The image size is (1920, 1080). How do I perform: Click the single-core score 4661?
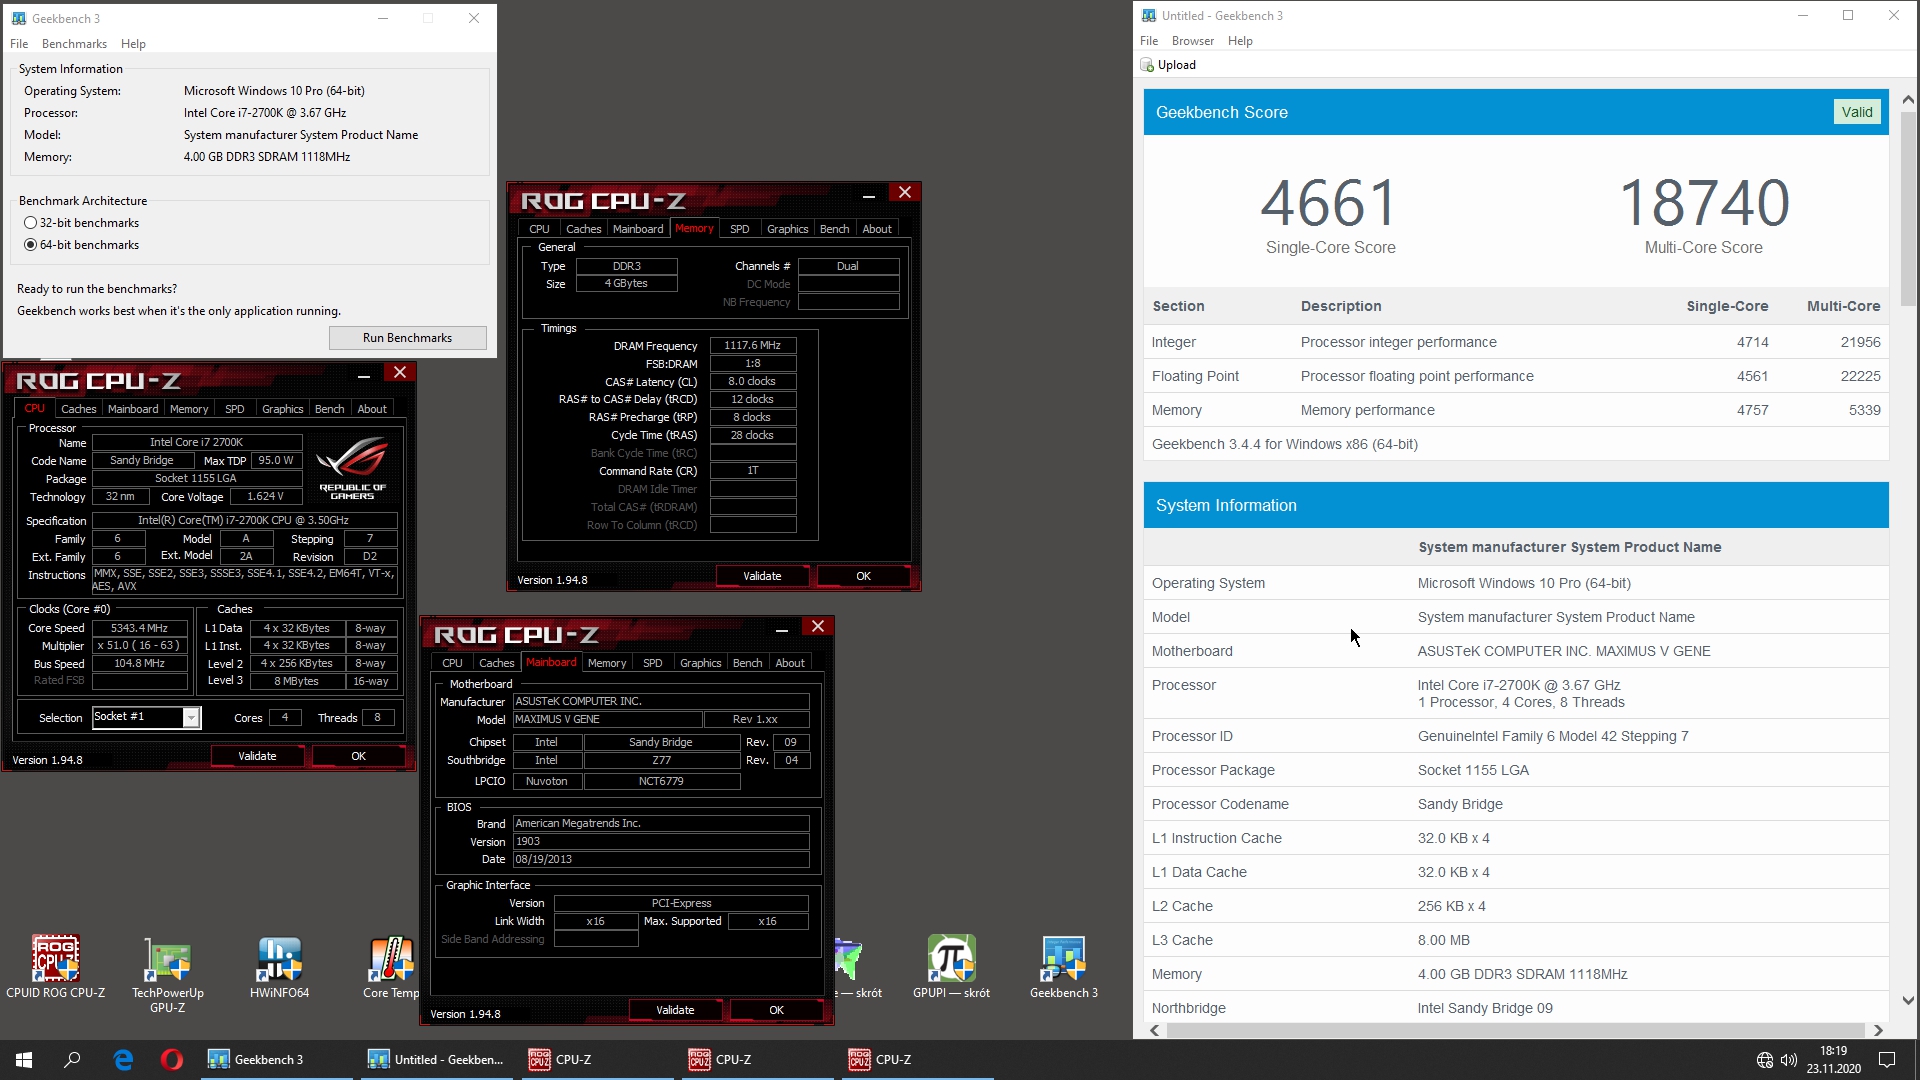[x=1329, y=203]
